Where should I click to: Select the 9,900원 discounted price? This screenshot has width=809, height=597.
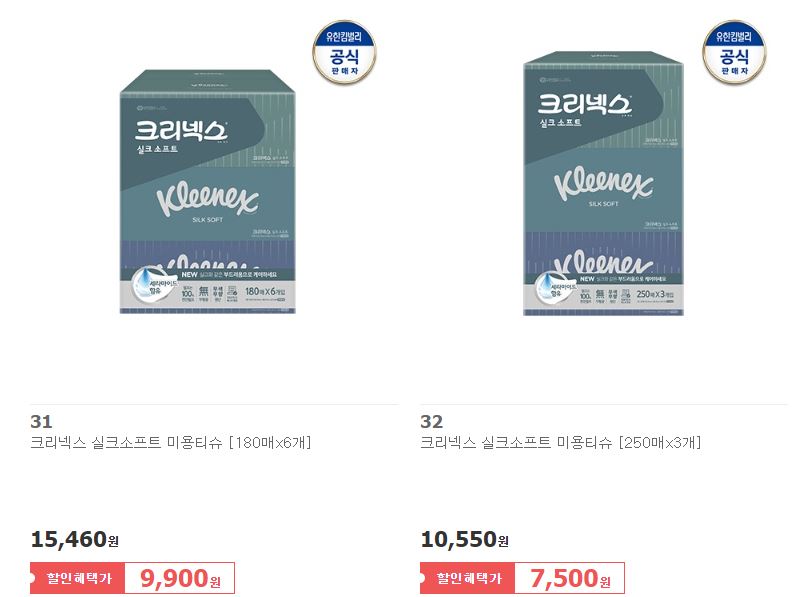[180, 578]
